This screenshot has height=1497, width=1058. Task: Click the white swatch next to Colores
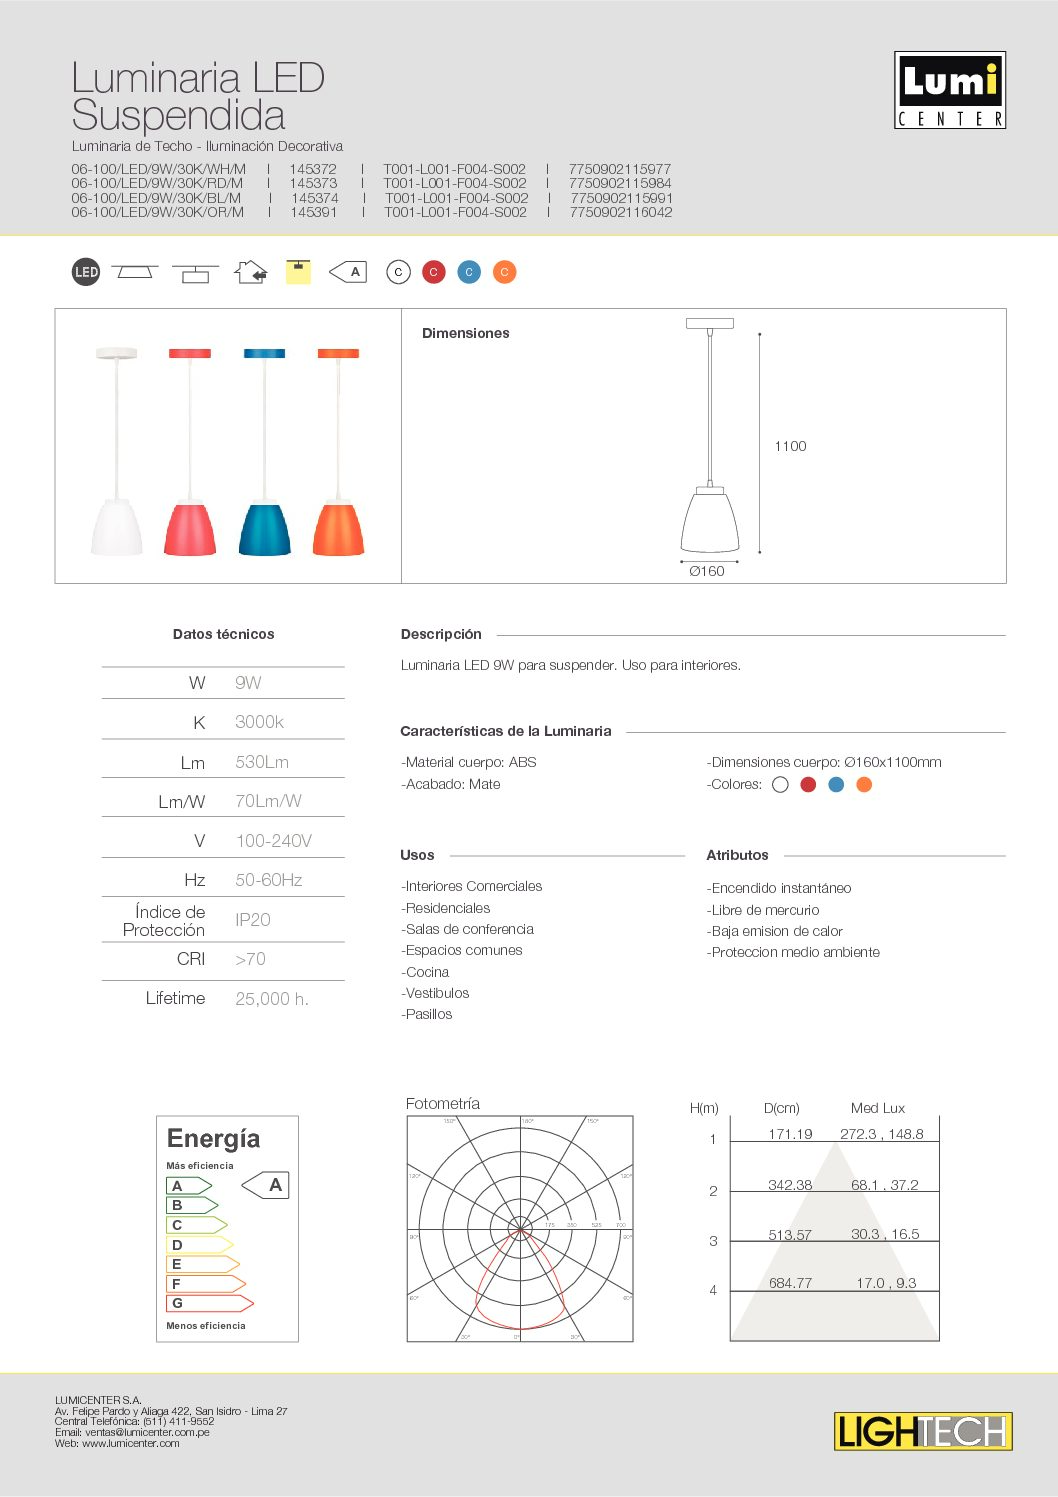click(781, 785)
